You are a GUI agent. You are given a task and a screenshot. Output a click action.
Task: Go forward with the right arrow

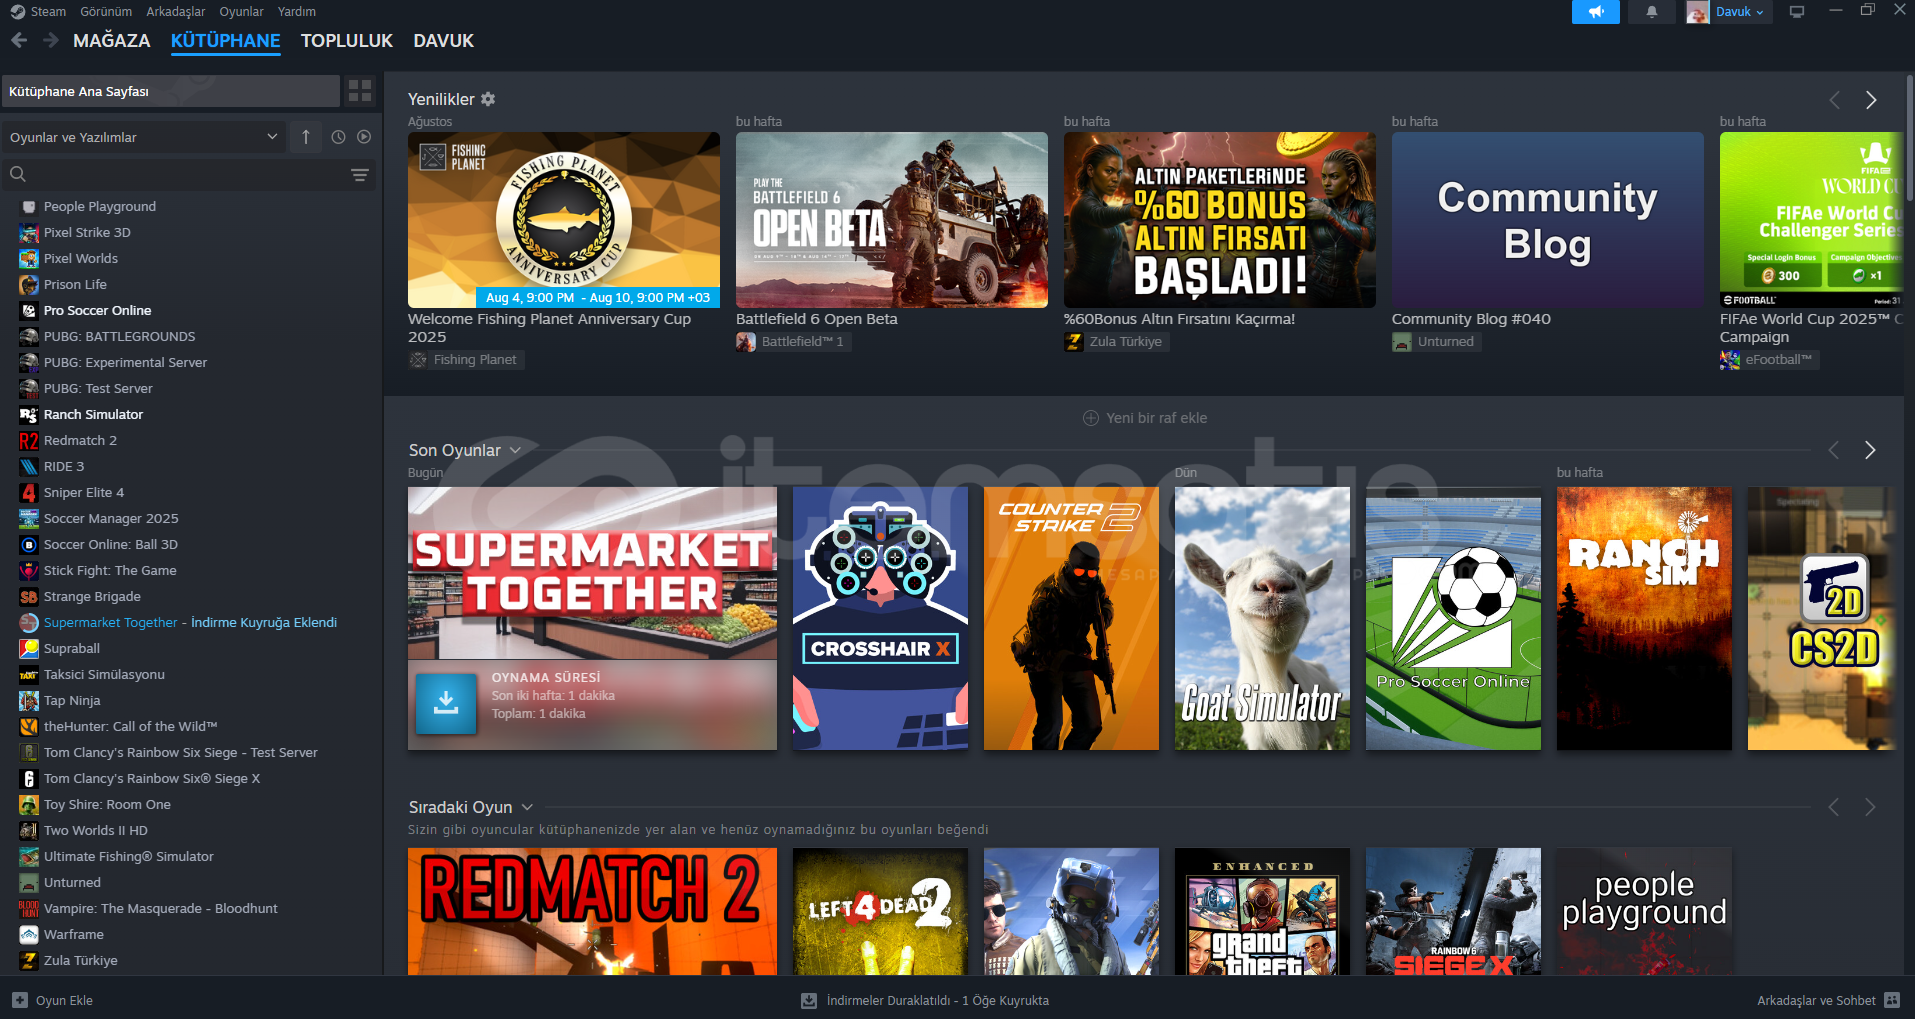(x=51, y=41)
